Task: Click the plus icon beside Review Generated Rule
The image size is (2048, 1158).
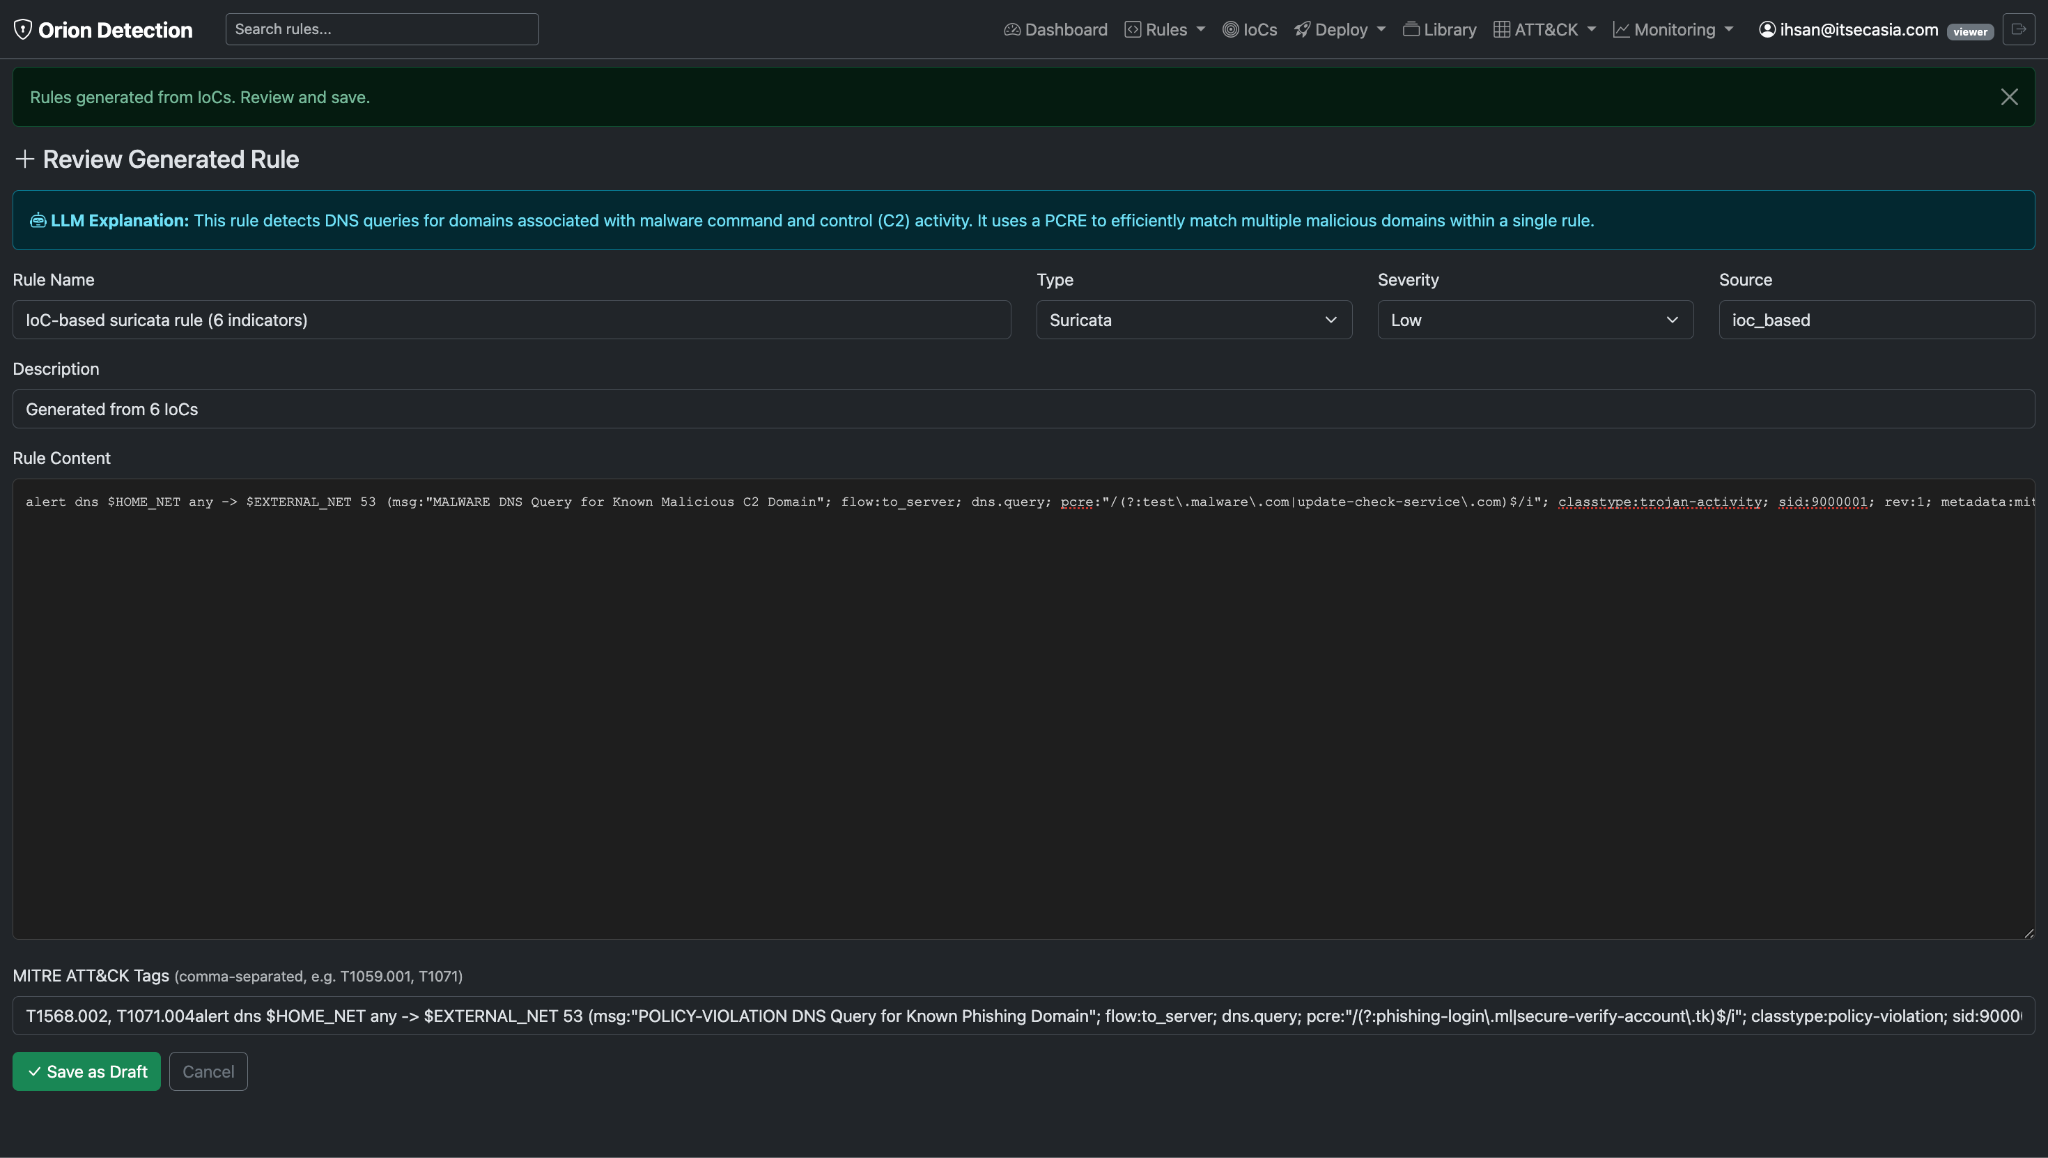Action: tap(25, 159)
